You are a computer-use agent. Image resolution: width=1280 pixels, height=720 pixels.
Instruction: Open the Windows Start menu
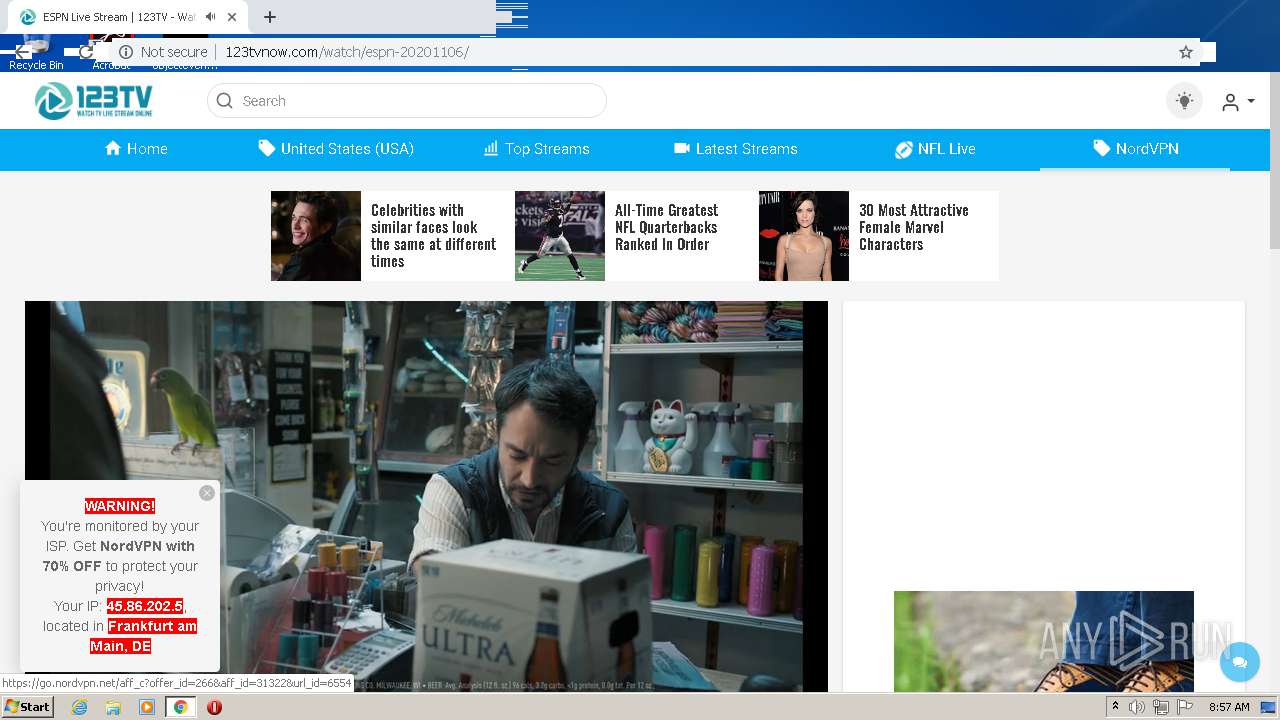(x=28, y=706)
